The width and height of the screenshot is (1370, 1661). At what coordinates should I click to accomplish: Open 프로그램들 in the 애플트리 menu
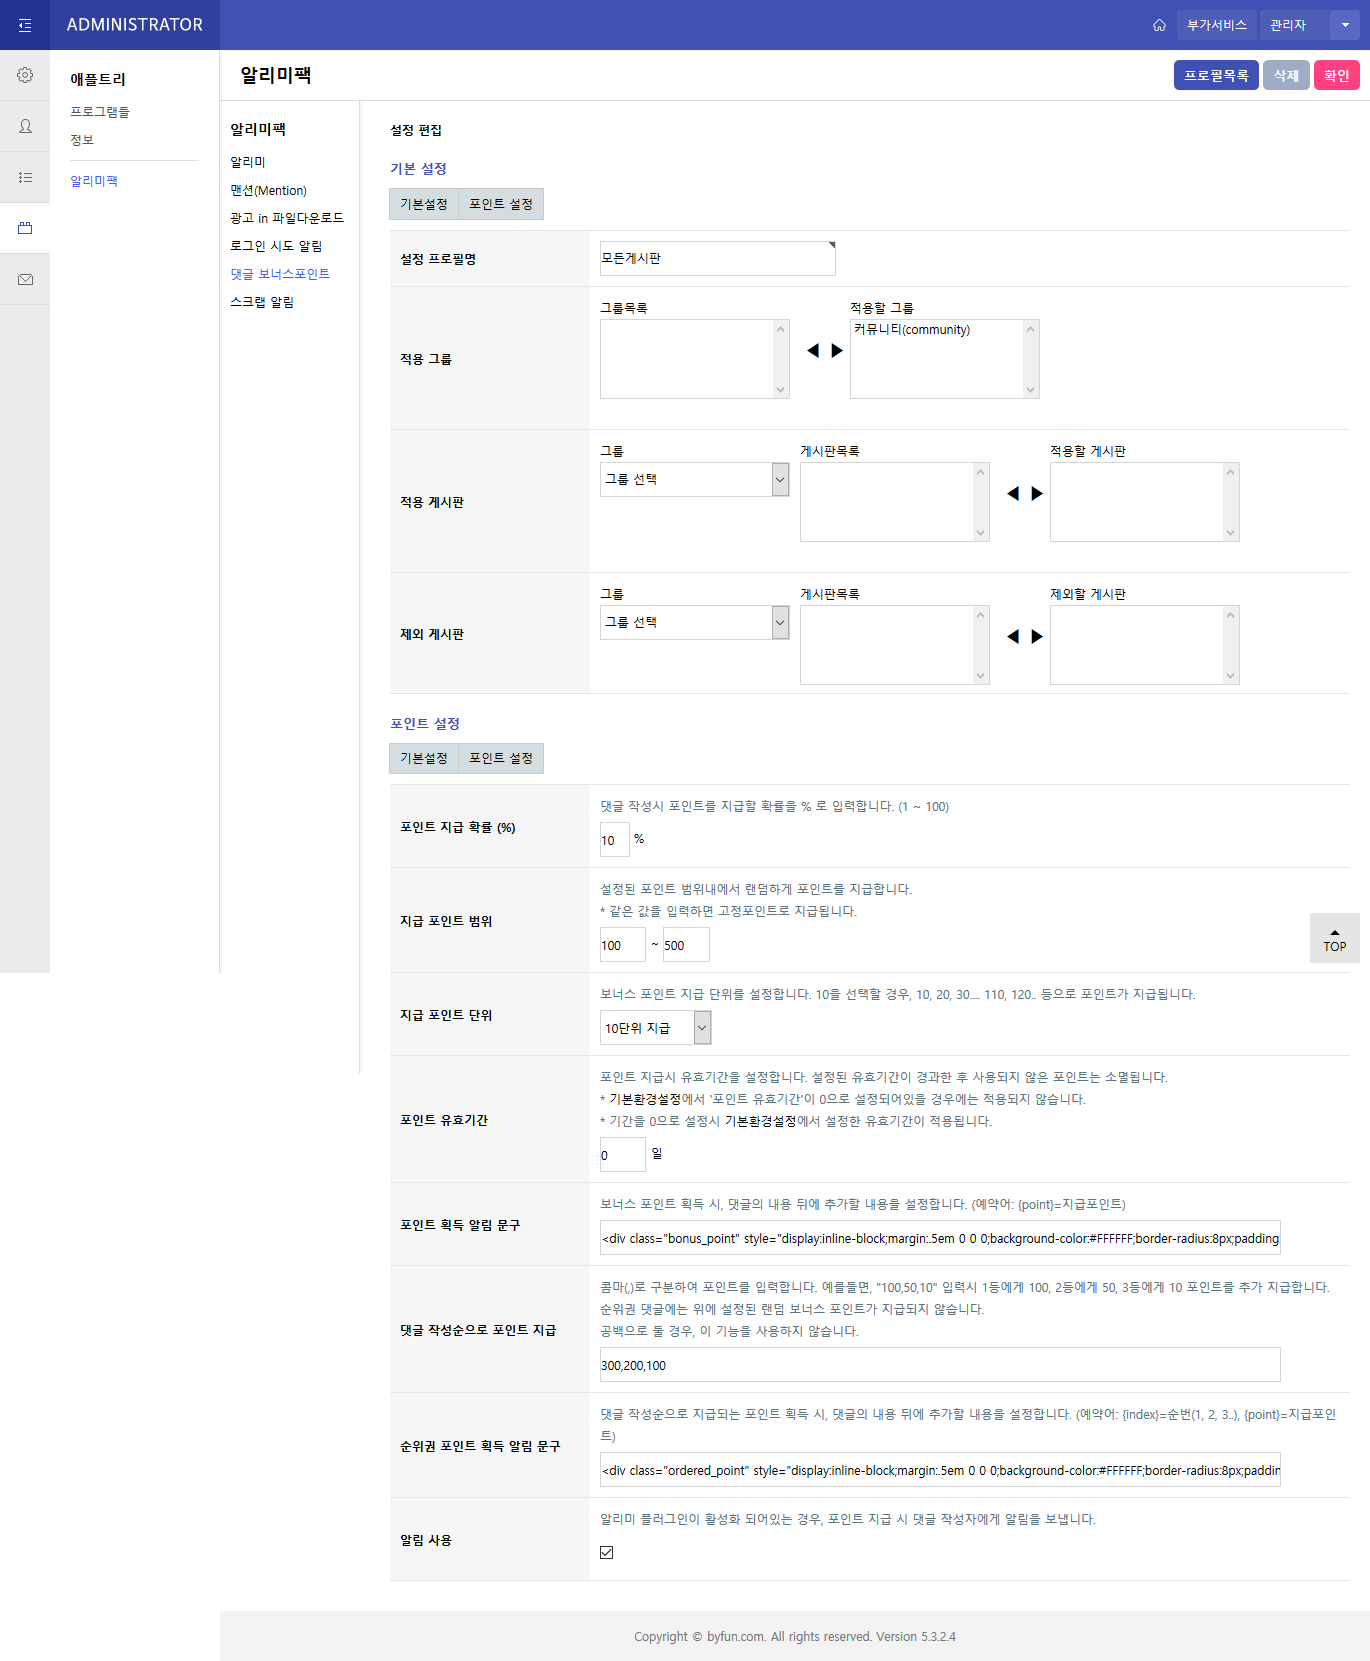[x=100, y=112]
